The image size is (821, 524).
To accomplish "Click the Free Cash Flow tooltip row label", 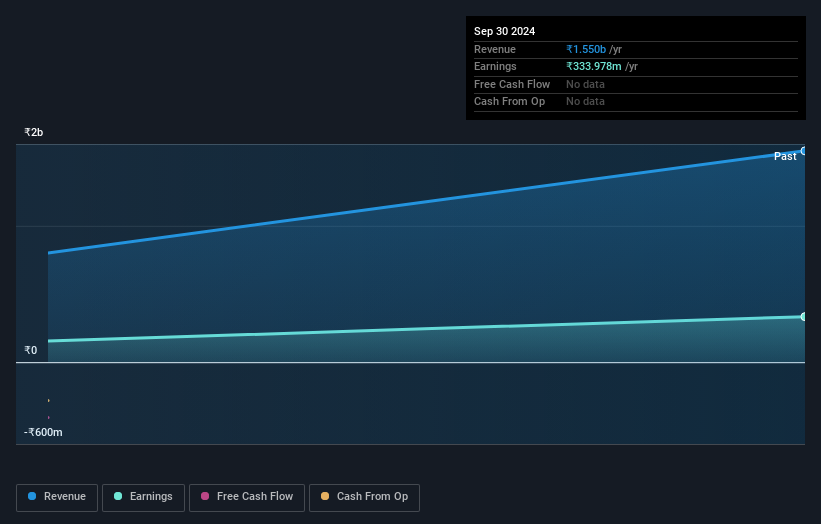I will [512, 84].
